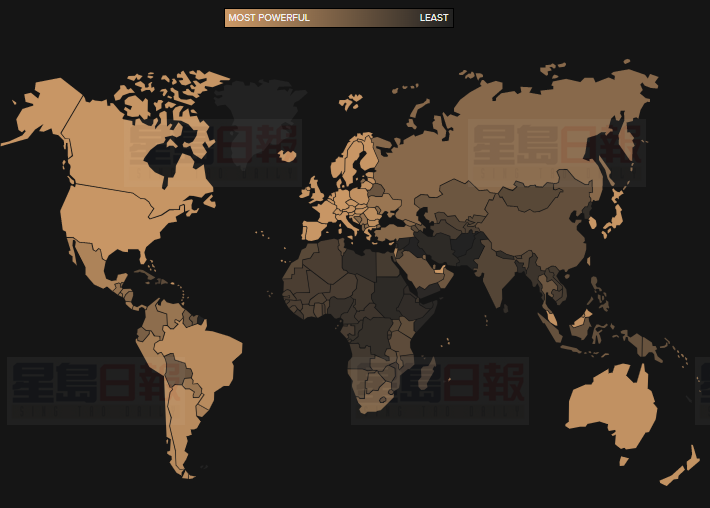Click the MOST POWERFUL legend label
Screen dimensions: 710x508
coord(269,18)
